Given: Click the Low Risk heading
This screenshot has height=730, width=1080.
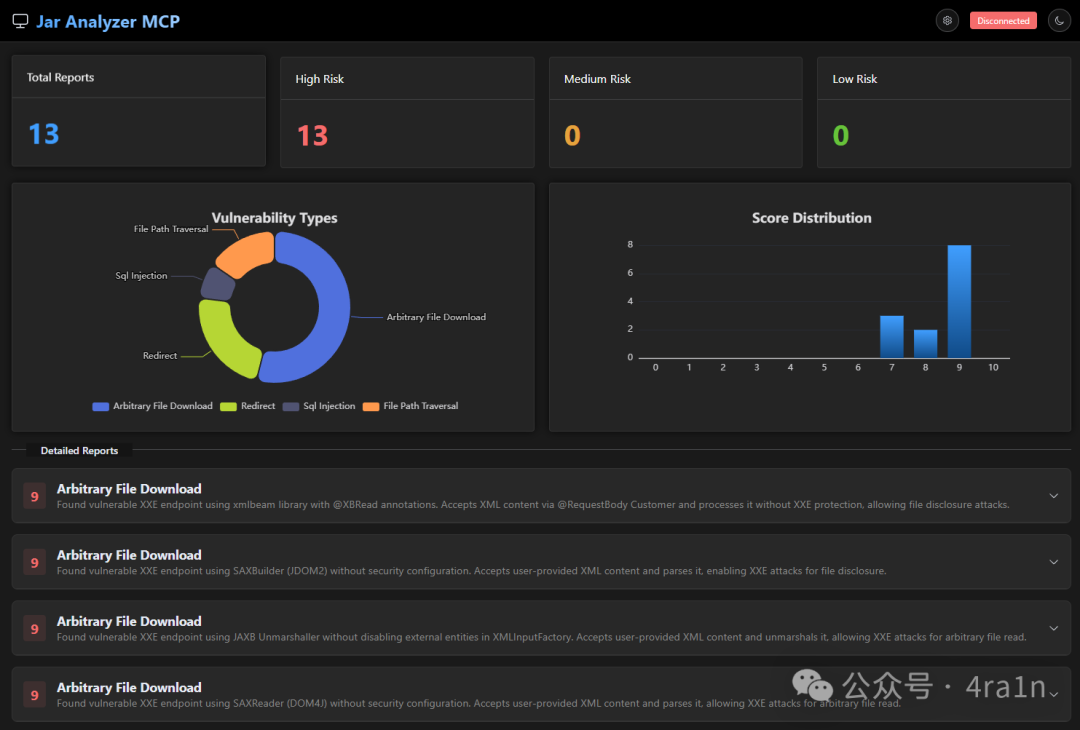Looking at the screenshot, I should point(855,79).
